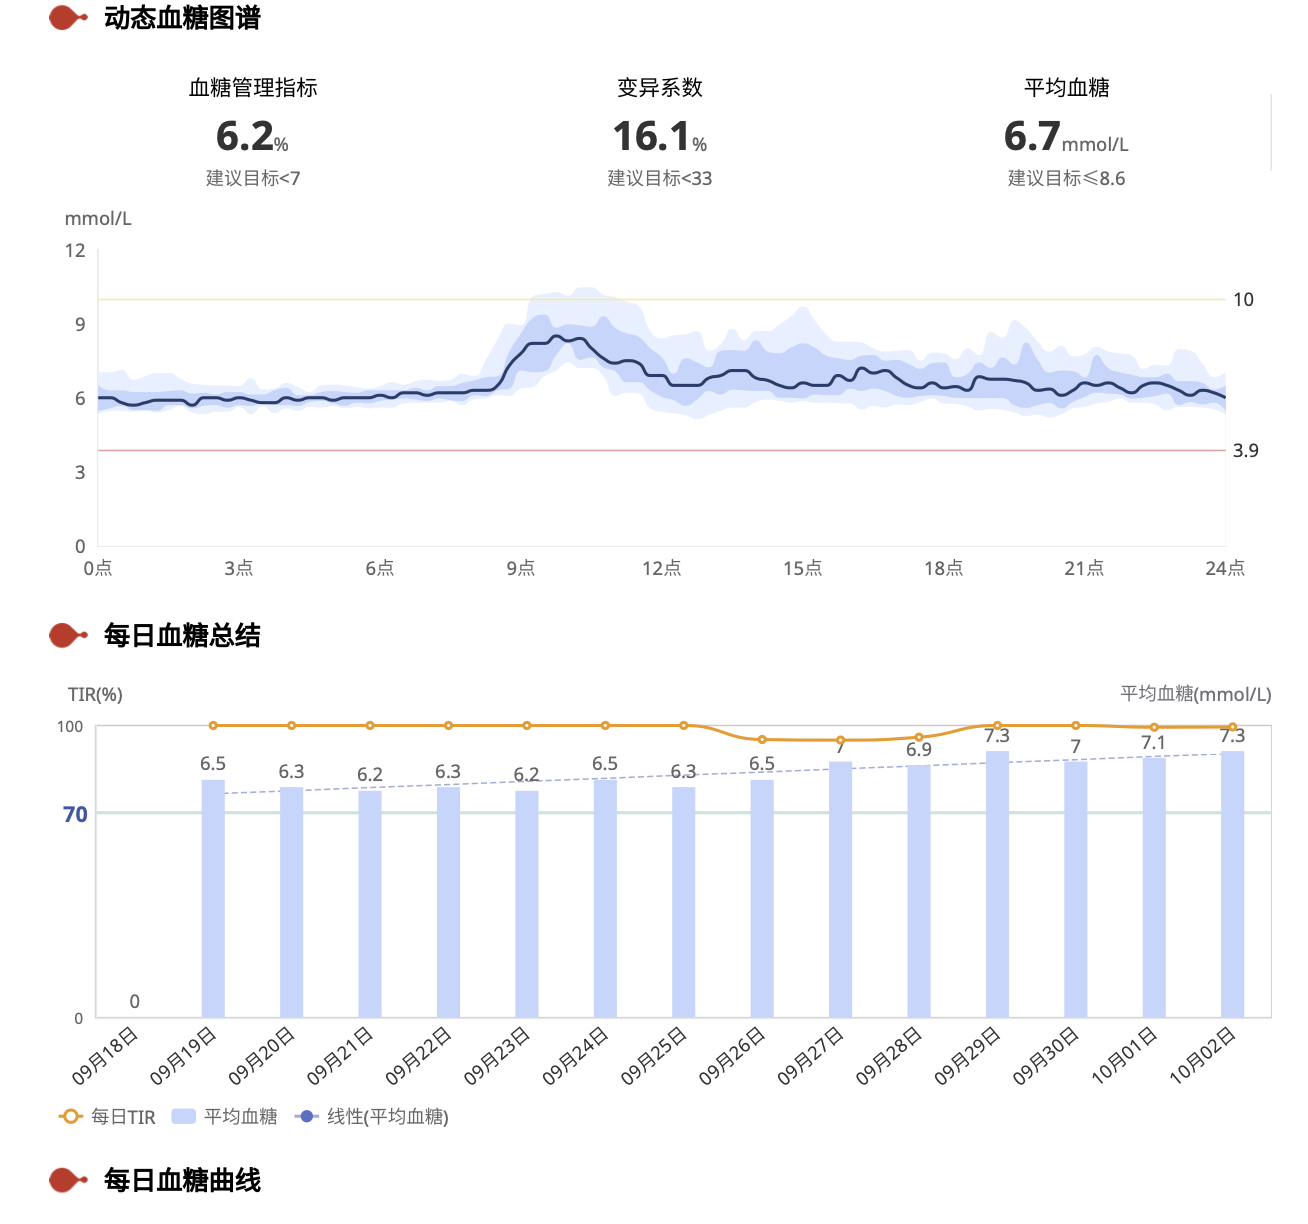Click the TIR data point for 09月28日
This screenshot has width=1308, height=1224.
click(919, 737)
